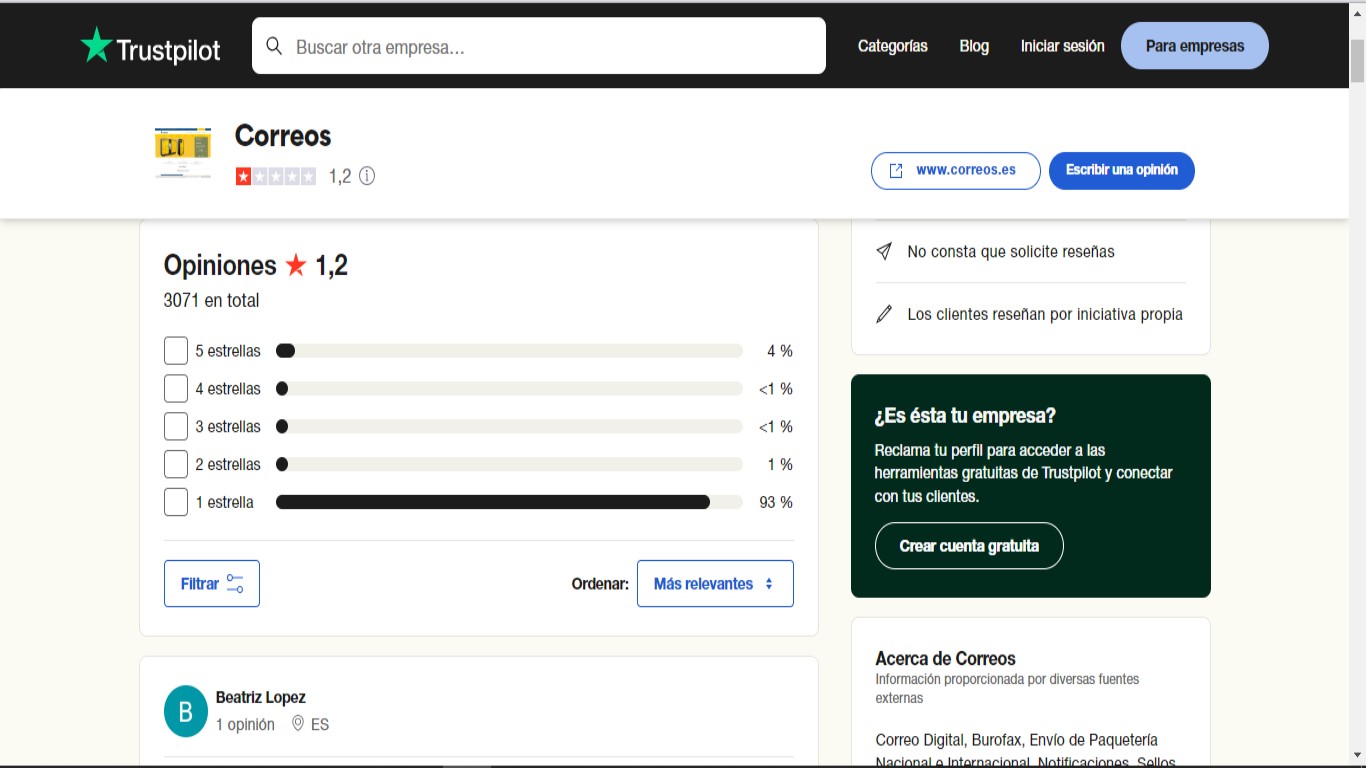Click the '3071 en total' text
Viewport: 1366px width, 768px height.
point(211,300)
